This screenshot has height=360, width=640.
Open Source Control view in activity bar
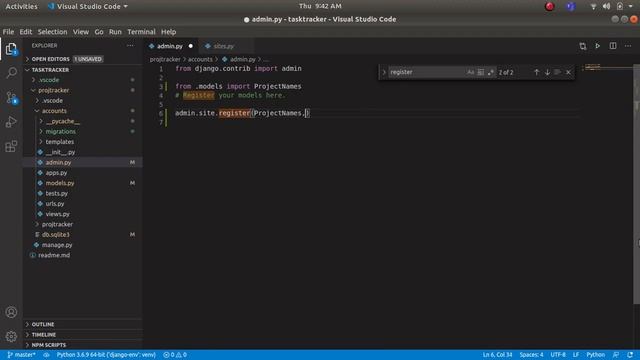coord(11,98)
